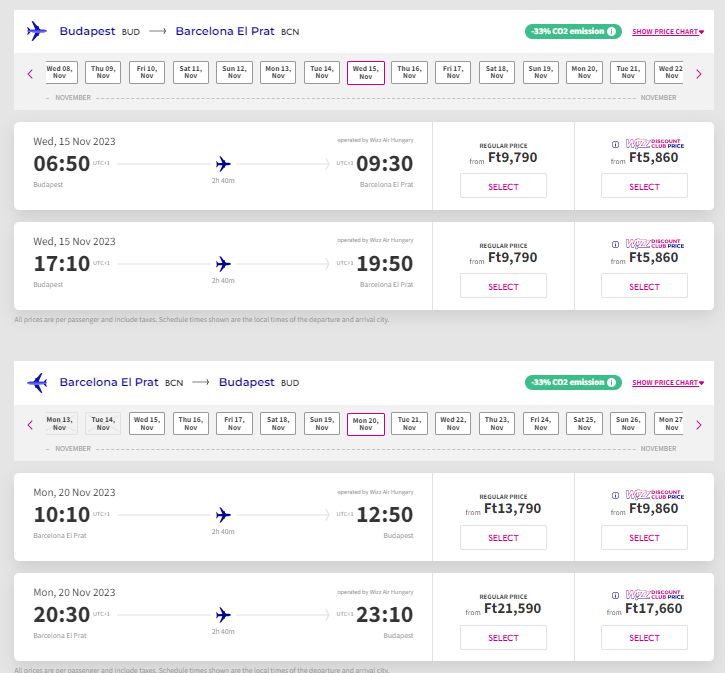
Task: Advance to later dates on Barcelona–Budapest carousel
Action: click(699, 425)
